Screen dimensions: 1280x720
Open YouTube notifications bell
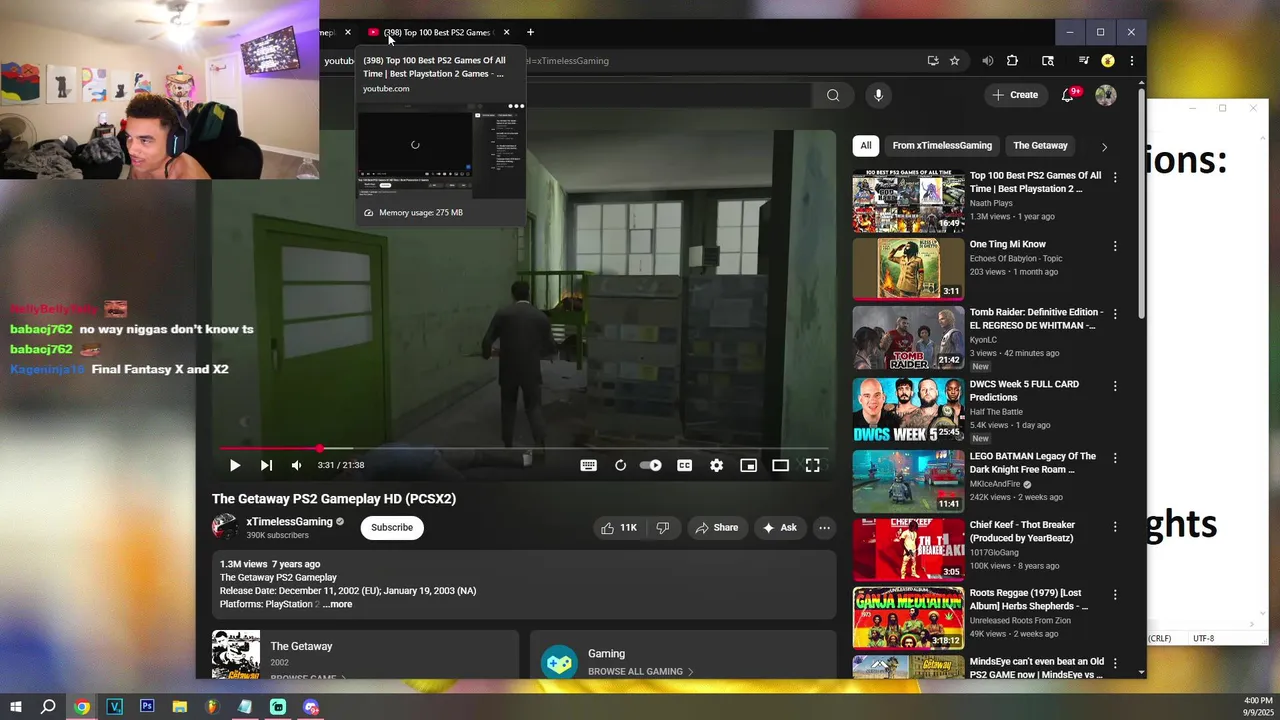(x=1068, y=95)
